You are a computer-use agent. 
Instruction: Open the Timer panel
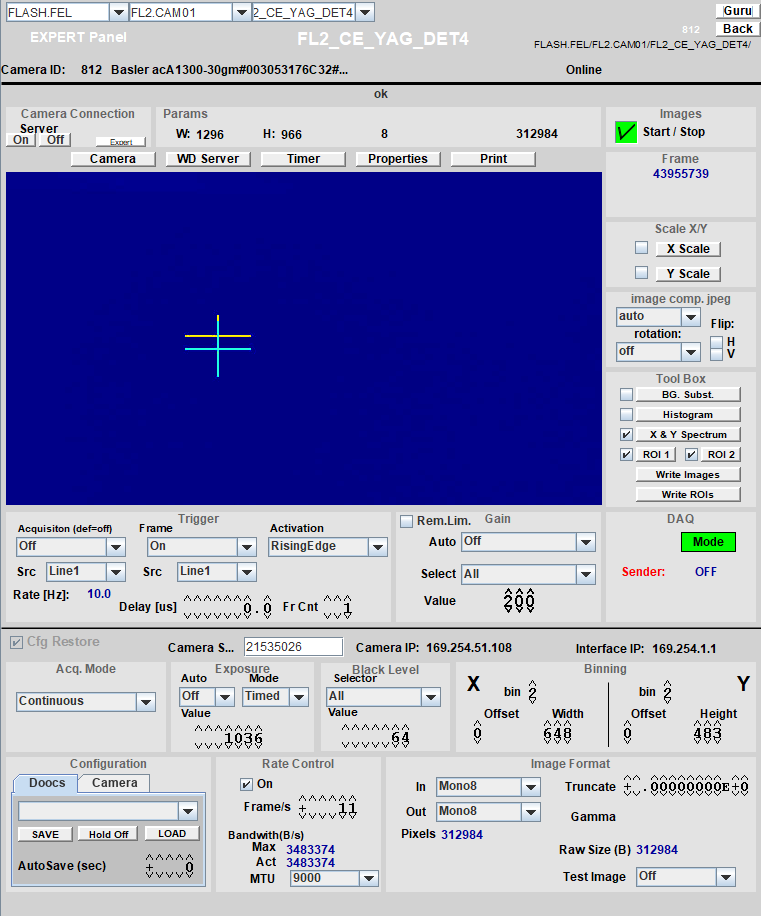coord(303,159)
